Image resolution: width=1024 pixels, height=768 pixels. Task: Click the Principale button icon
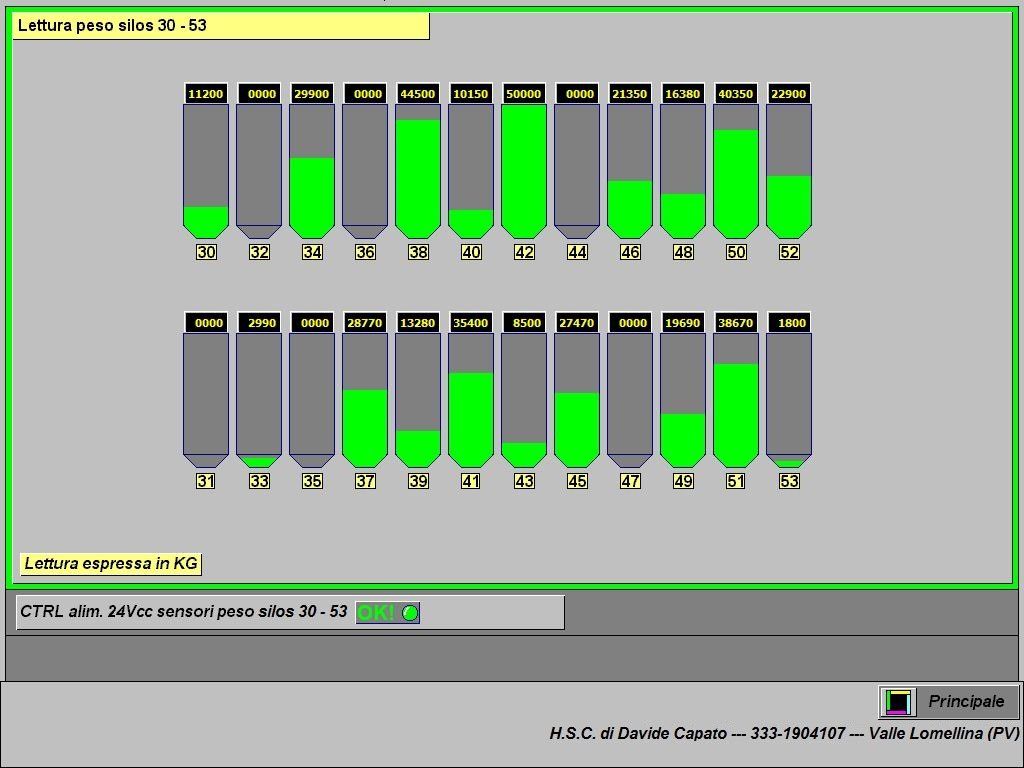[898, 702]
